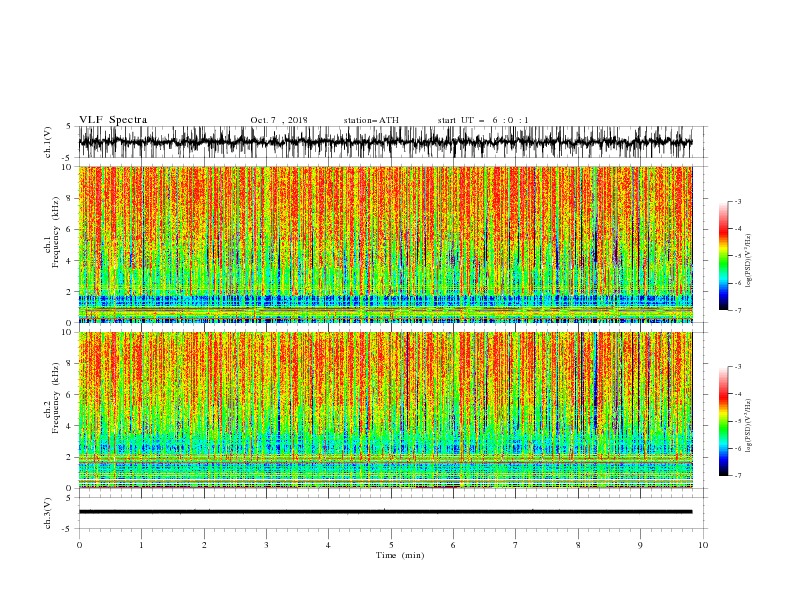Select the "start UT = 6:0:1" text
Image resolution: width=792 pixels, height=612 pixels.
coord(483,120)
